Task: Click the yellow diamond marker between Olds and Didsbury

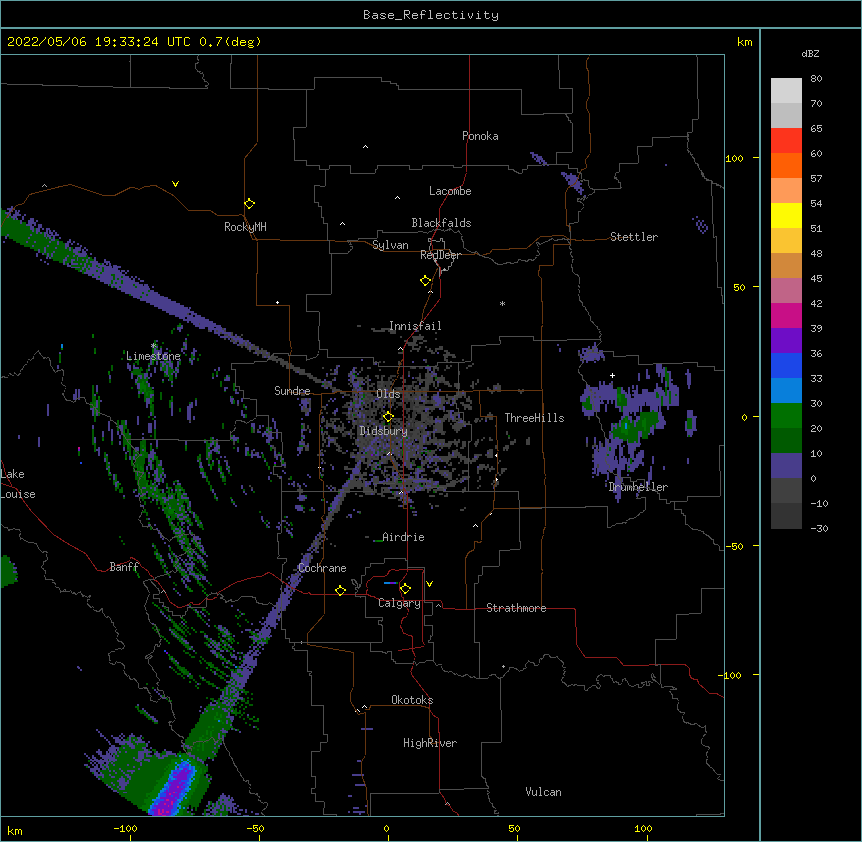Action: pyautogui.click(x=388, y=417)
